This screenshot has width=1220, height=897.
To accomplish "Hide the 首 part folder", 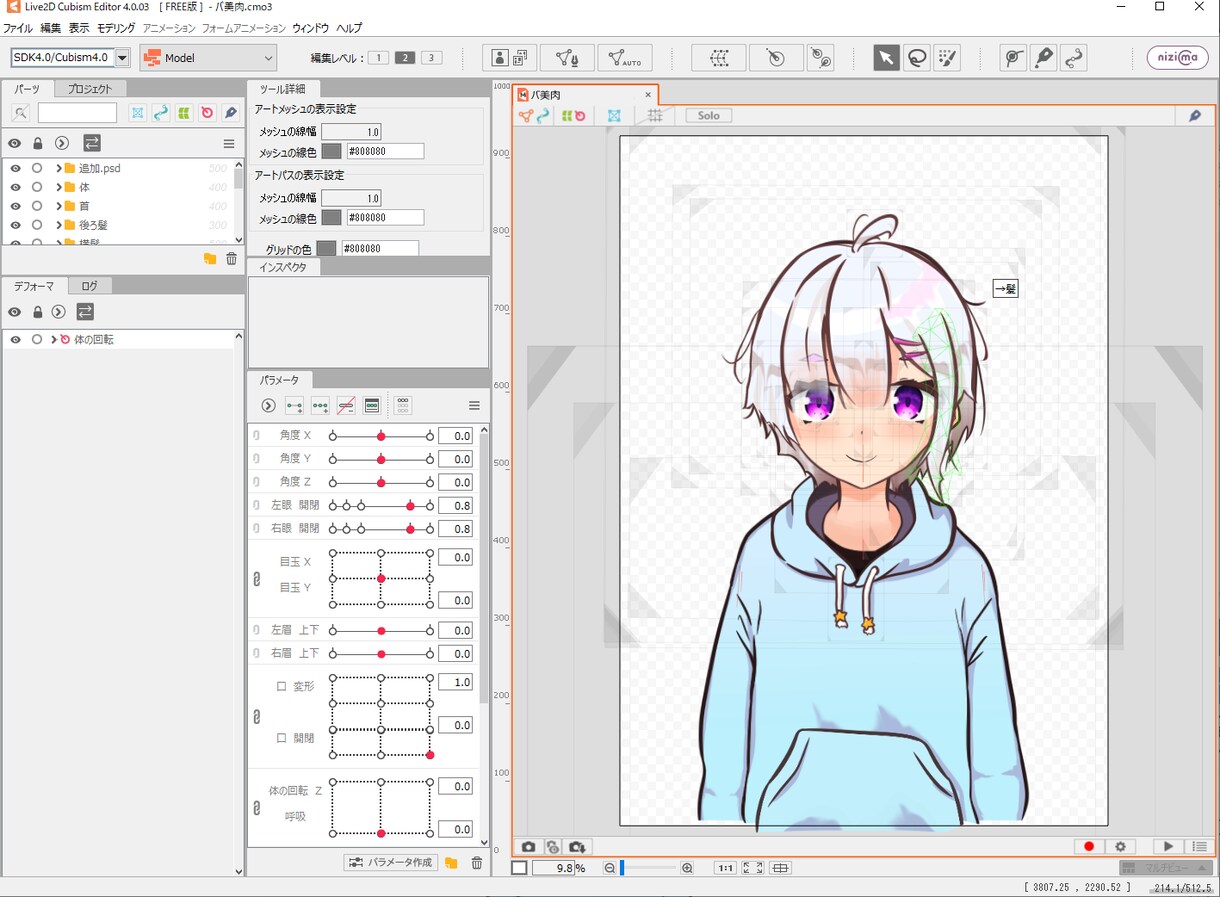I will 16,206.
